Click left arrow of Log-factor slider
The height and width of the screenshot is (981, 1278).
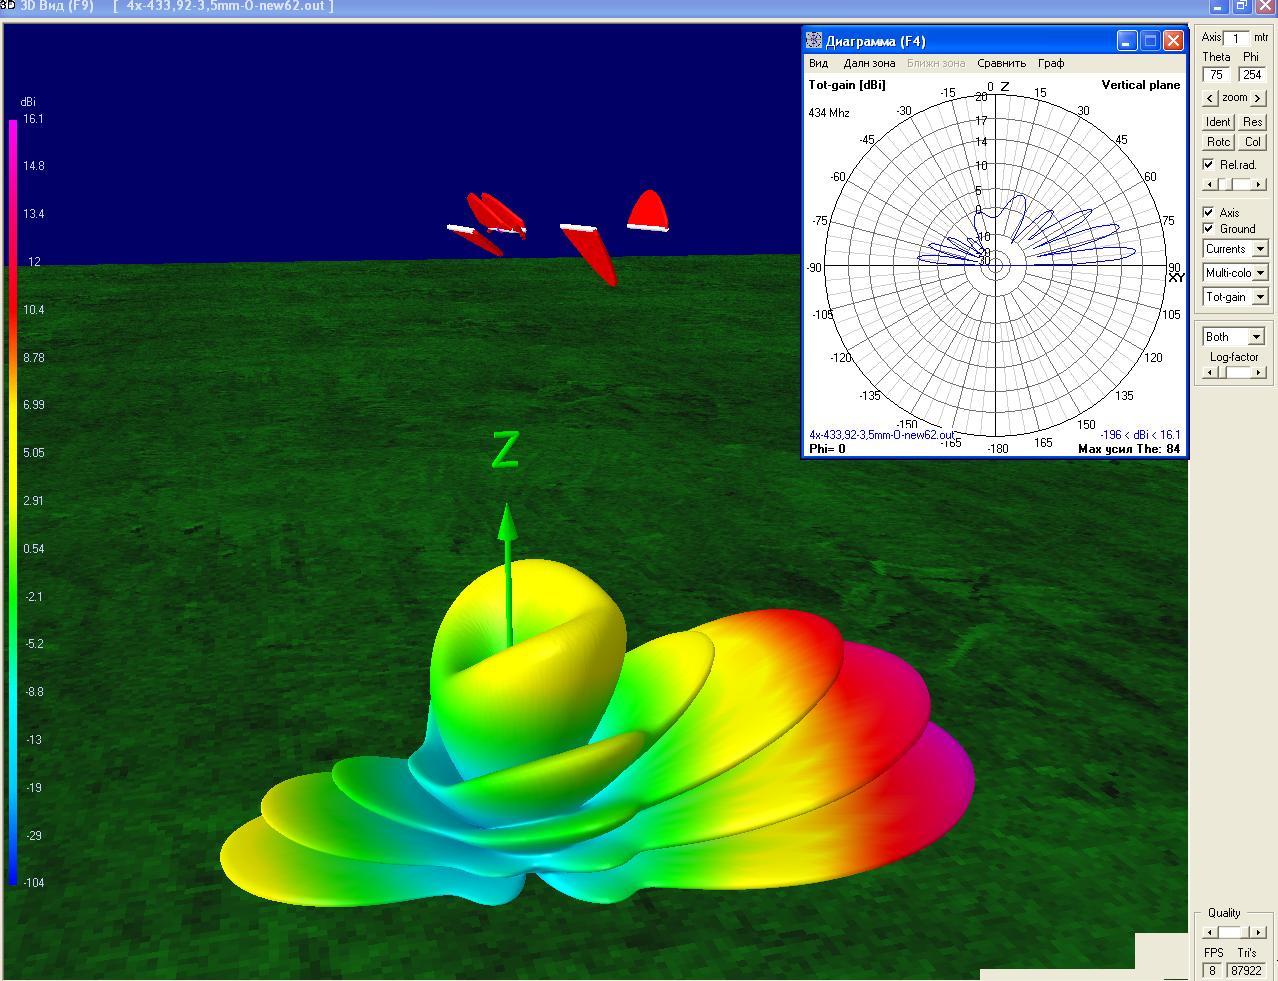(x=1209, y=372)
